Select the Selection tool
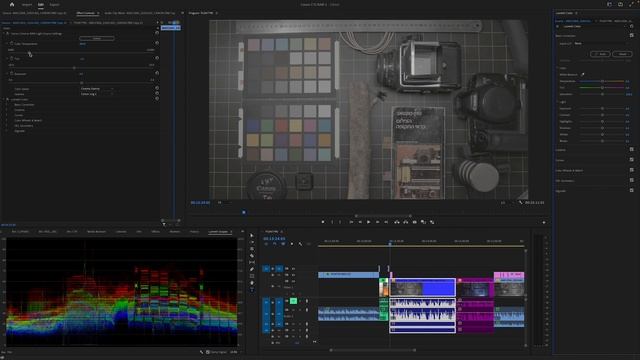Screen dimensions: 640x360 click(252, 236)
